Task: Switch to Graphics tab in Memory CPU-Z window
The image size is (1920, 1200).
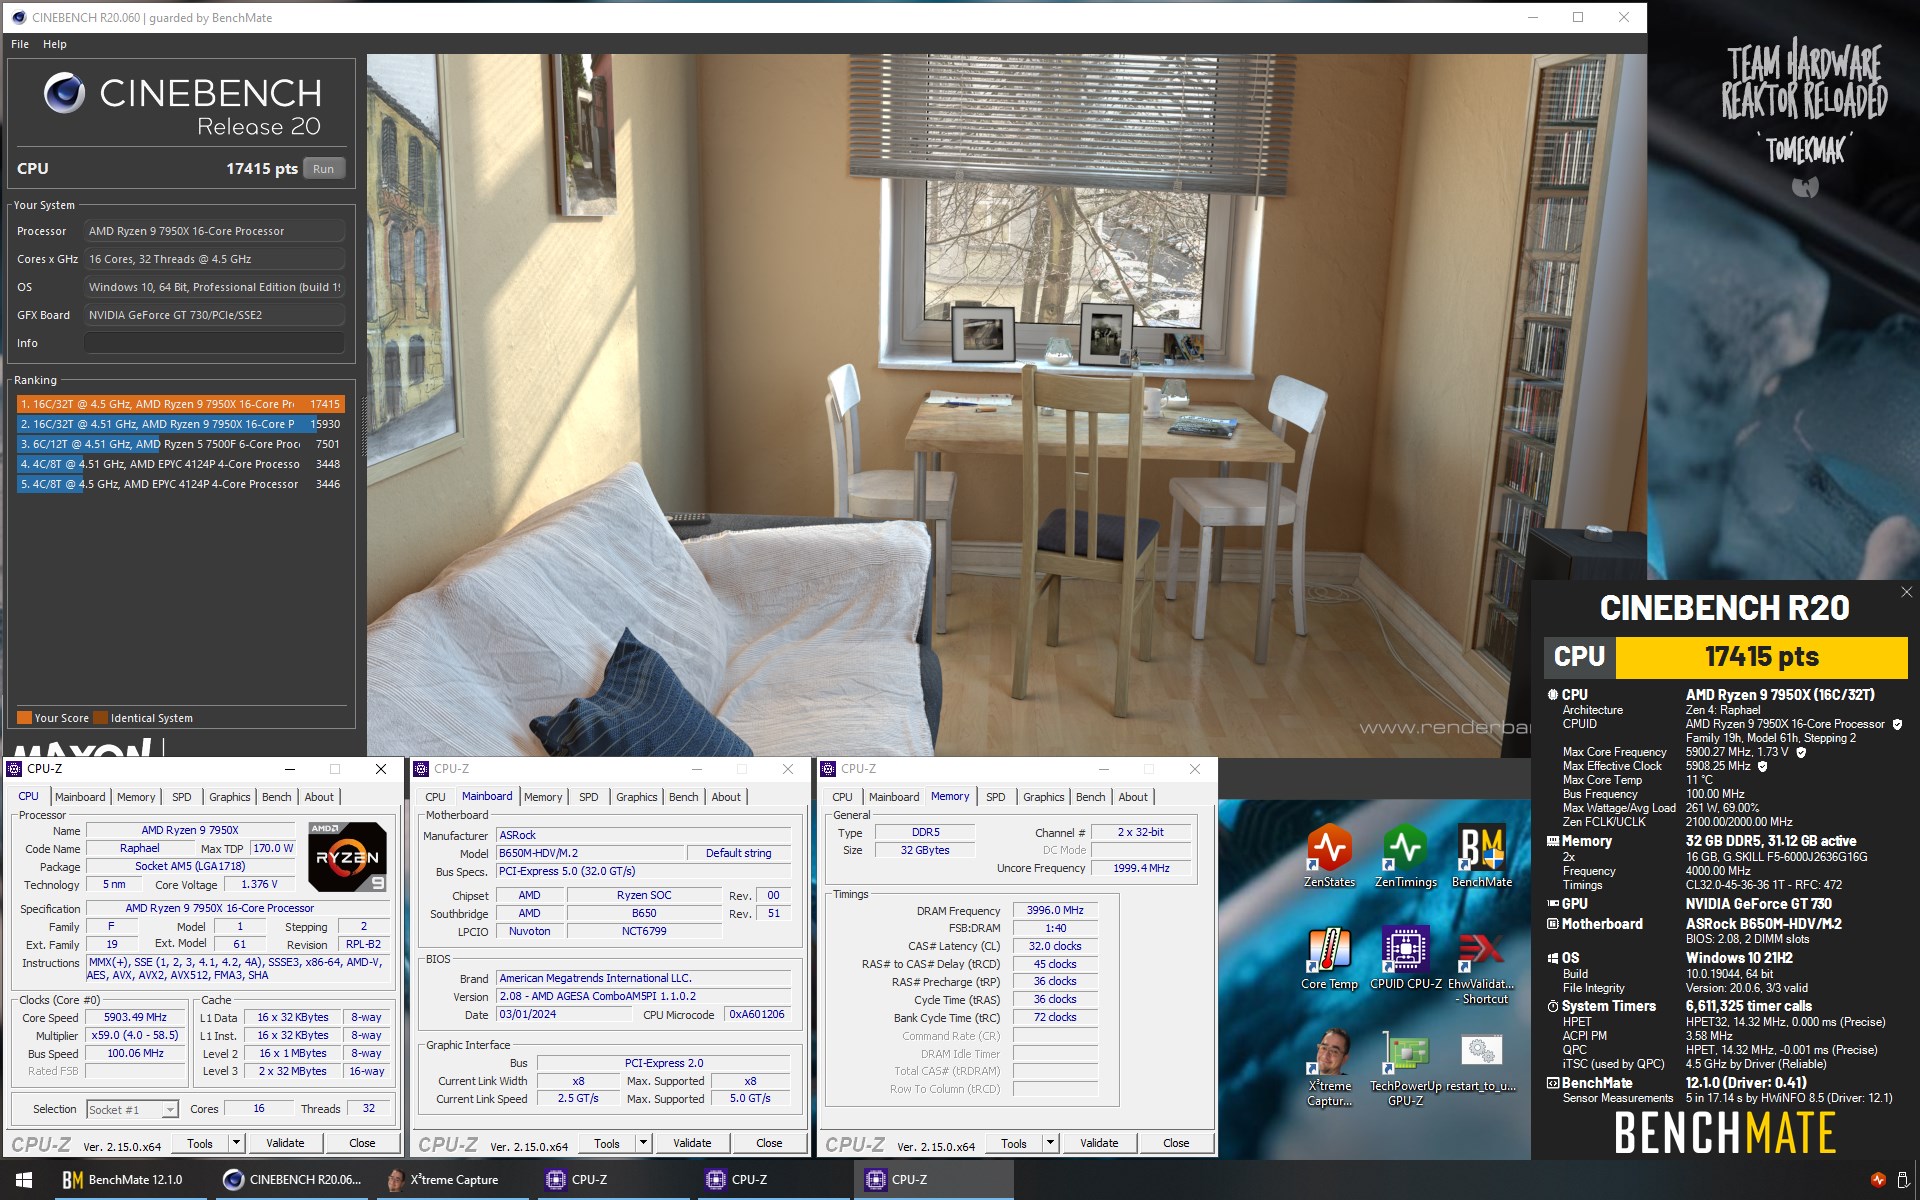Action: pos(1044,797)
